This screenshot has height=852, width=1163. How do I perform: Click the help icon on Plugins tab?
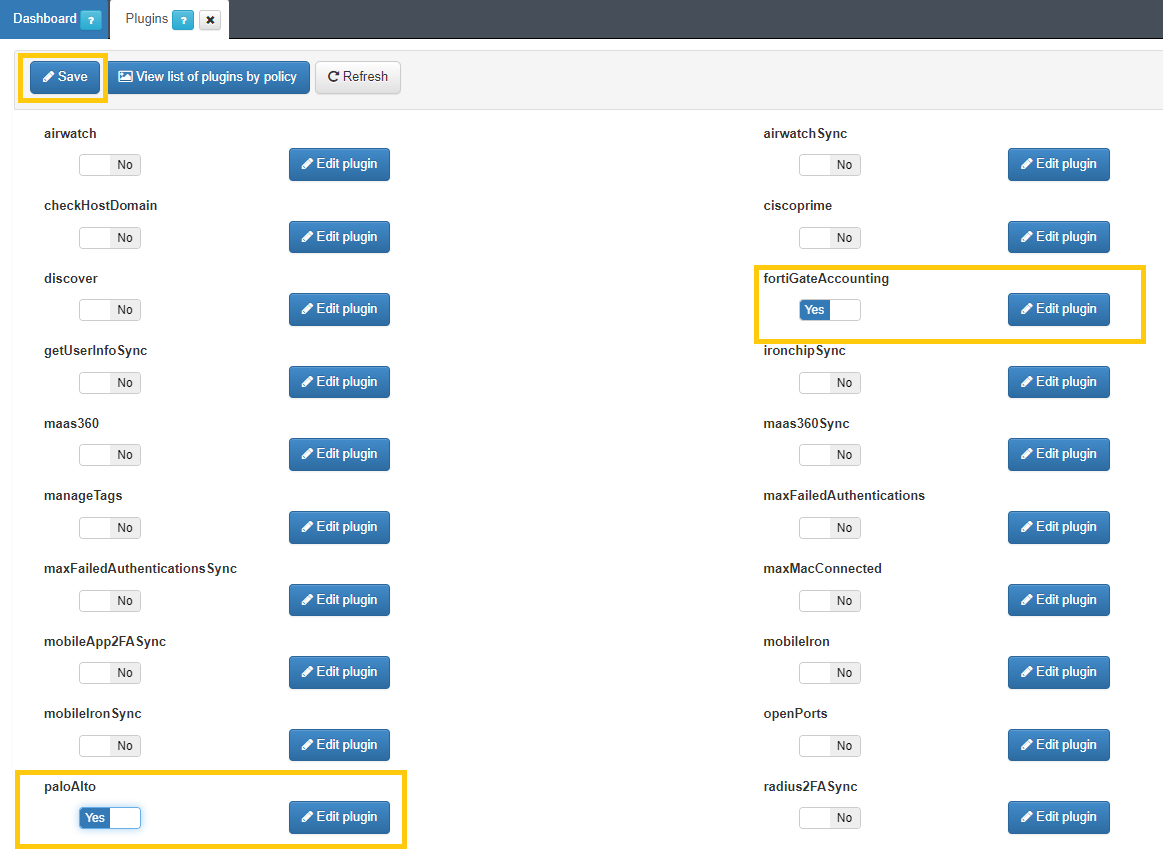(x=183, y=20)
